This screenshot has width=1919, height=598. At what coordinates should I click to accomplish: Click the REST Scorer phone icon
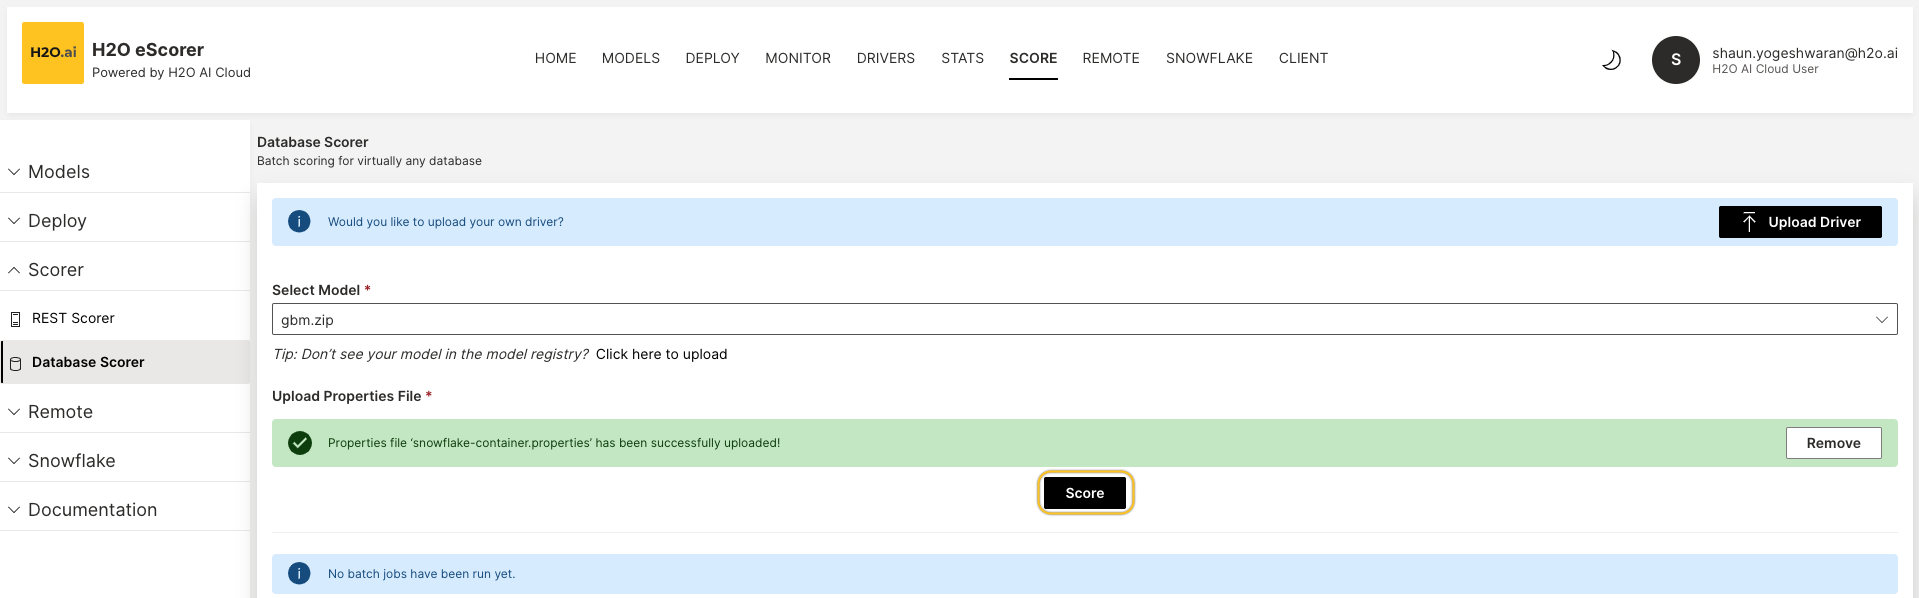coord(15,319)
